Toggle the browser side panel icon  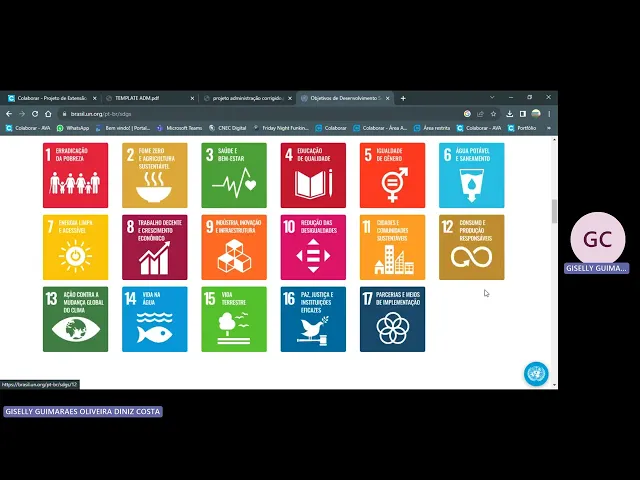523,114
